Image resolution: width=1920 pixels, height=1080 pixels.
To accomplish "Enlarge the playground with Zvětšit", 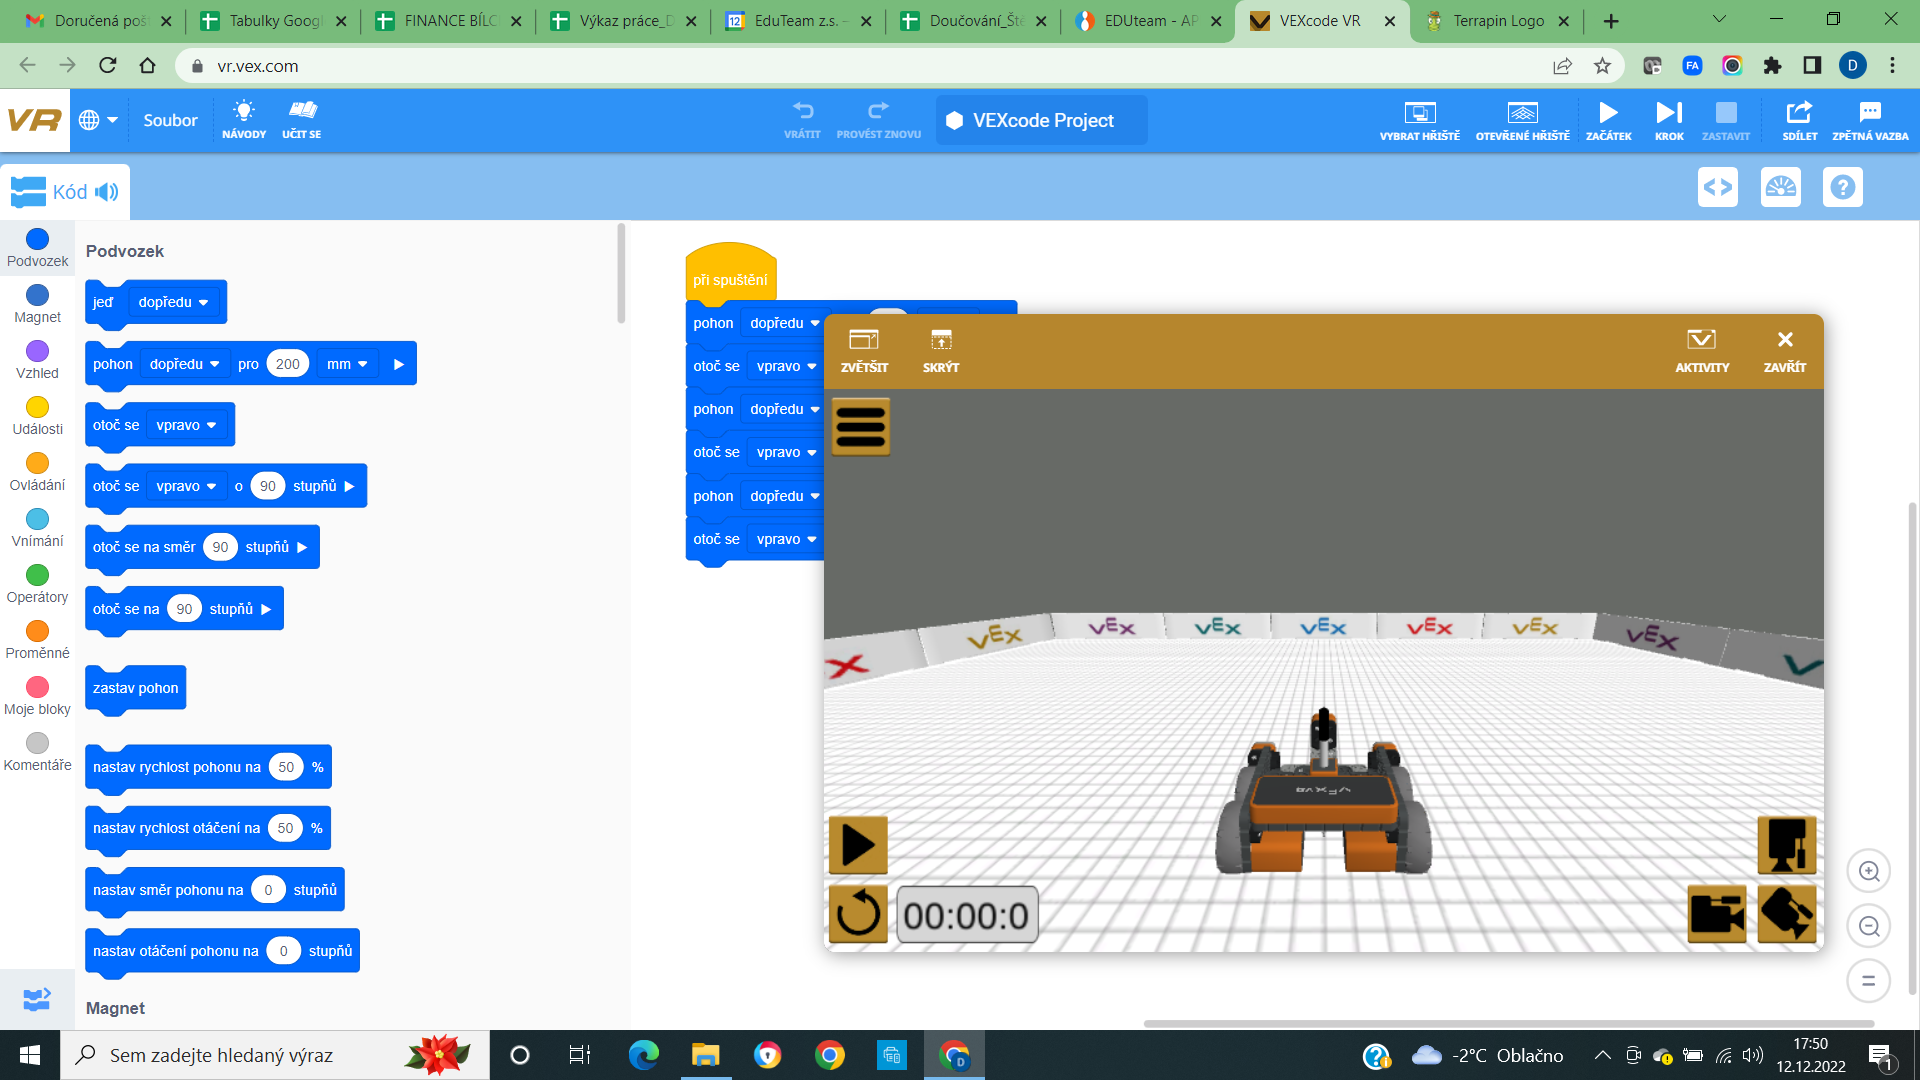I will click(x=864, y=350).
